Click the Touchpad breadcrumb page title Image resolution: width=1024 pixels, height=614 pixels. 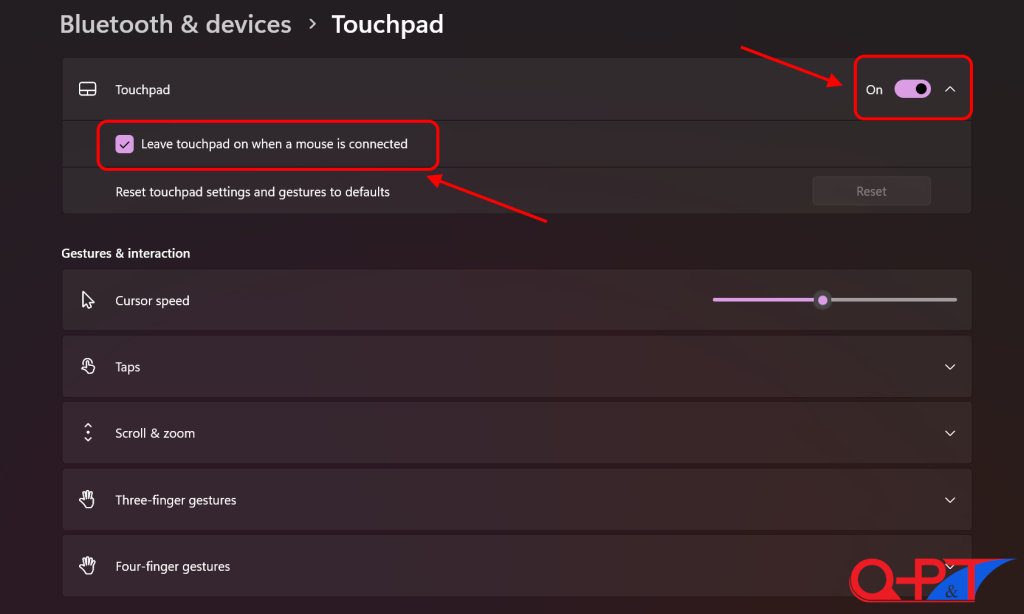coord(387,24)
